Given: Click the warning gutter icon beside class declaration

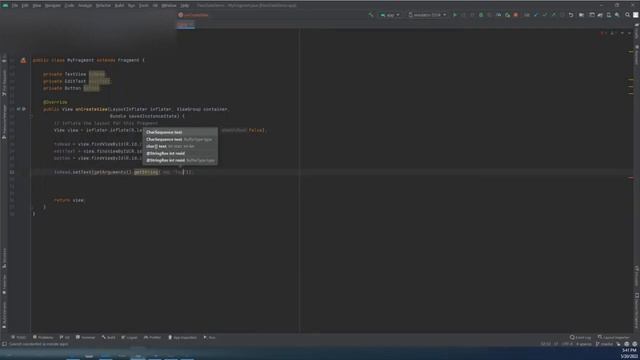Looking at the screenshot, I should [23, 60].
